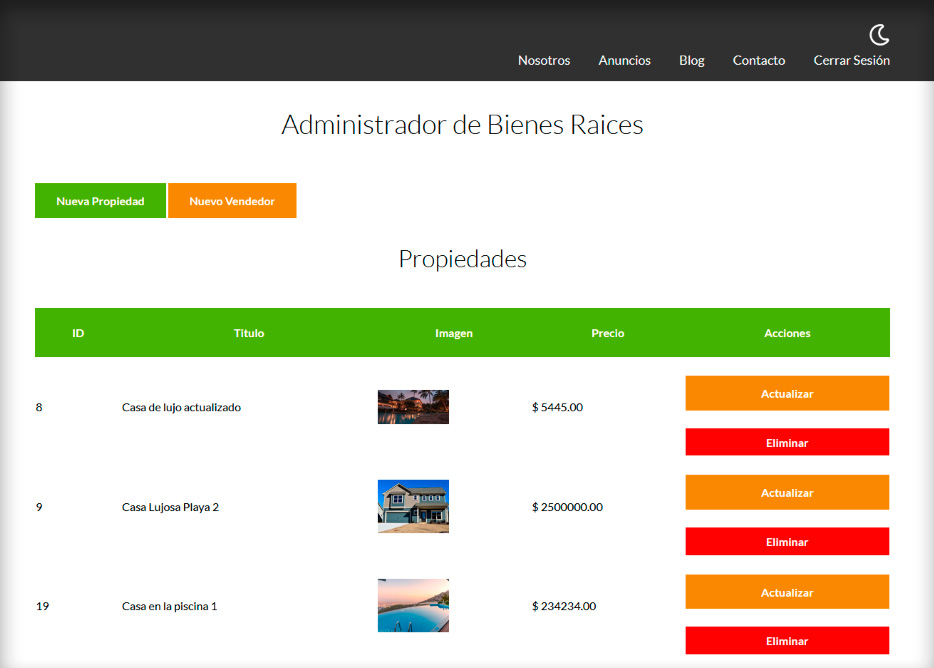
Task: Sort by the ID column header
Action: [x=78, y=333]
